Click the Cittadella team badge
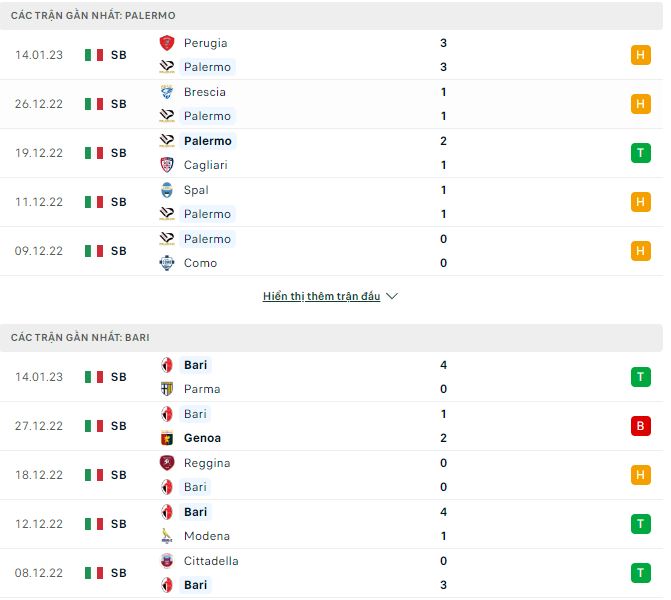 [167, 561]
